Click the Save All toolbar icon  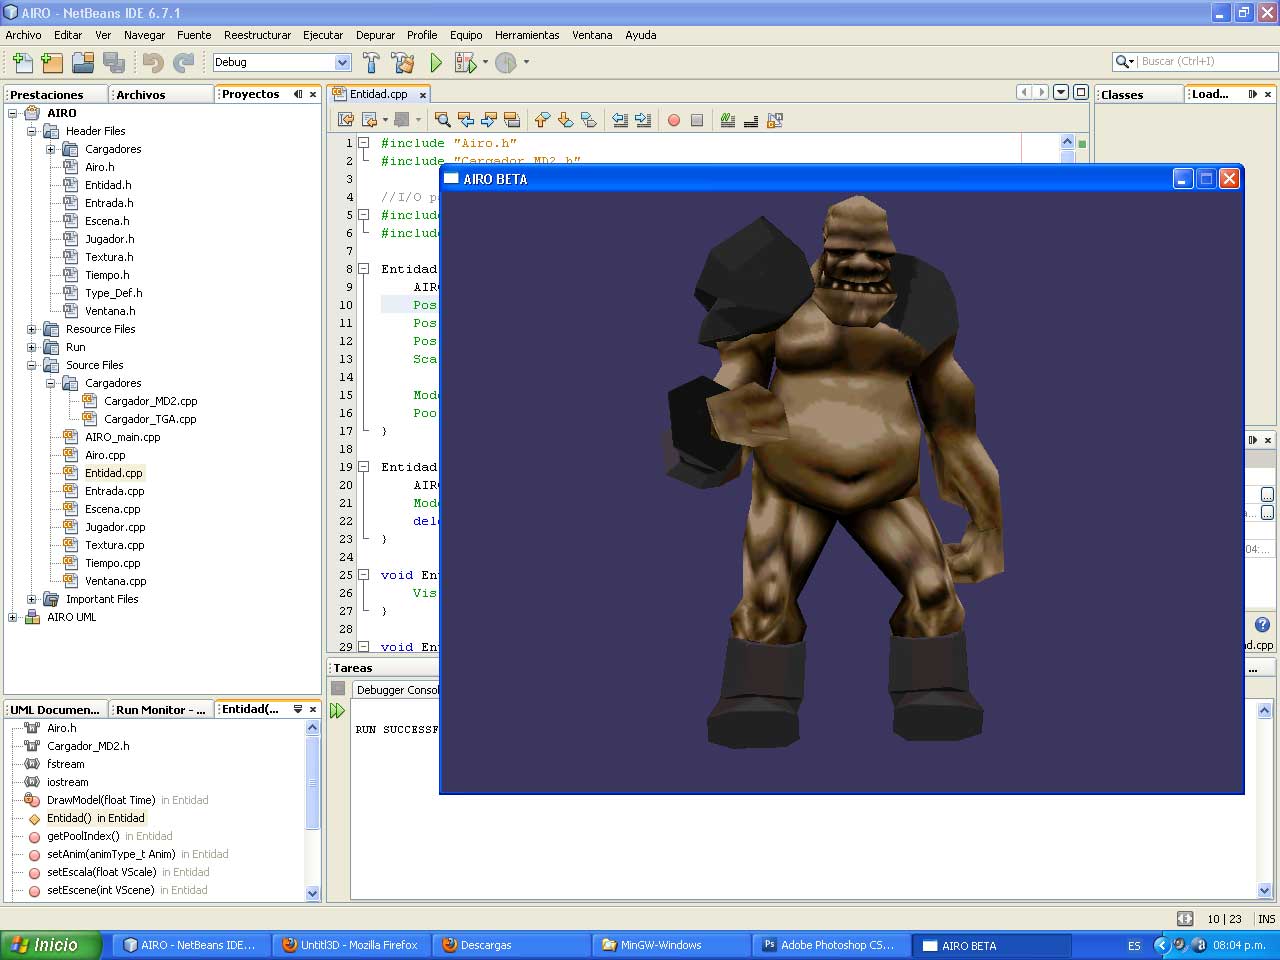[x=114, y=62]
